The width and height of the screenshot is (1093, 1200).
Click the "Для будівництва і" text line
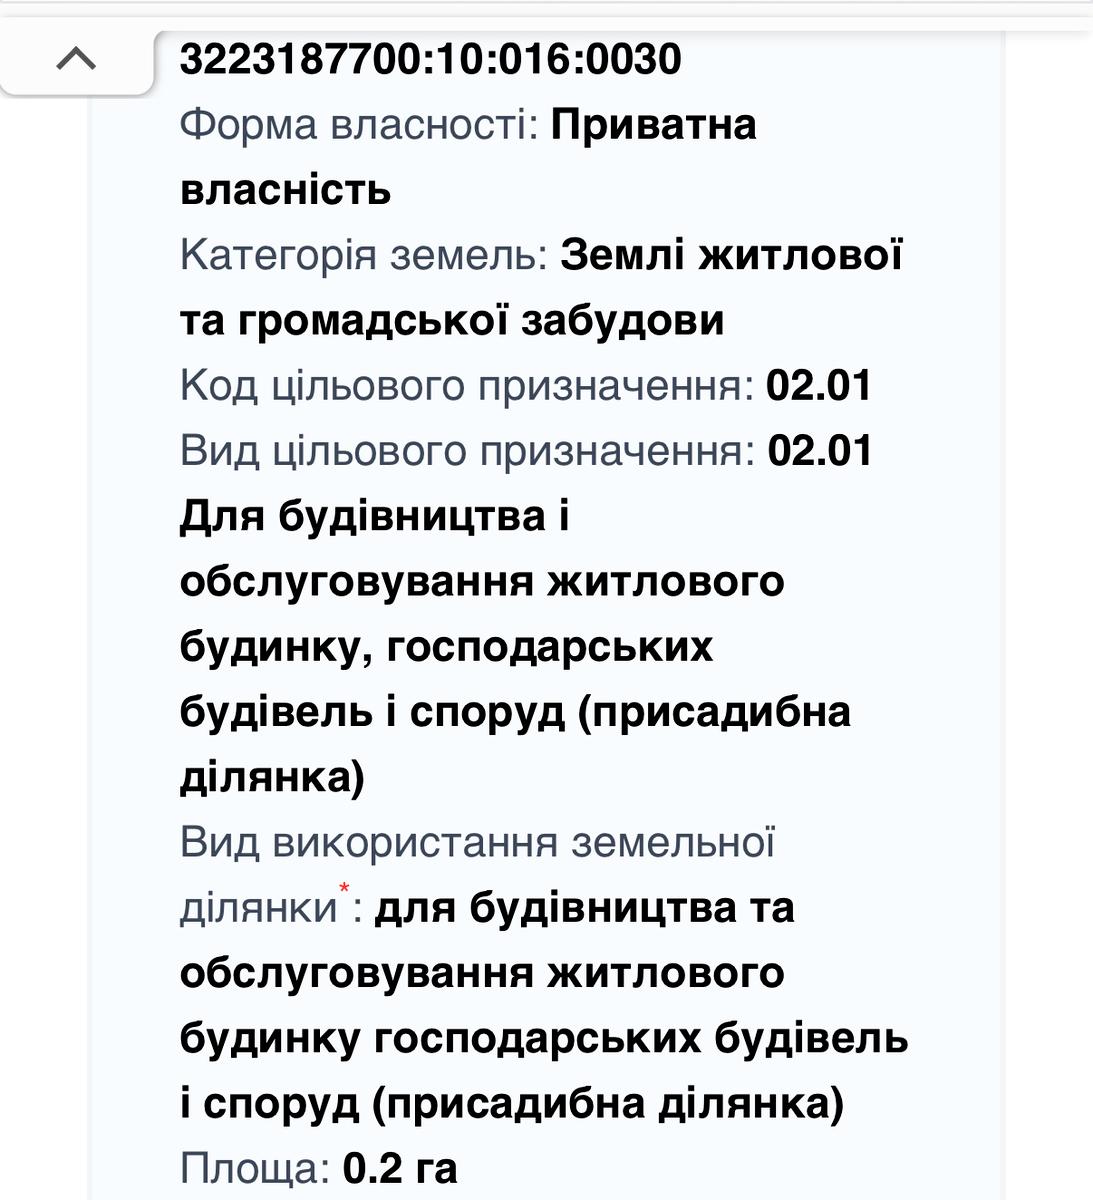(x=374, y=516)
